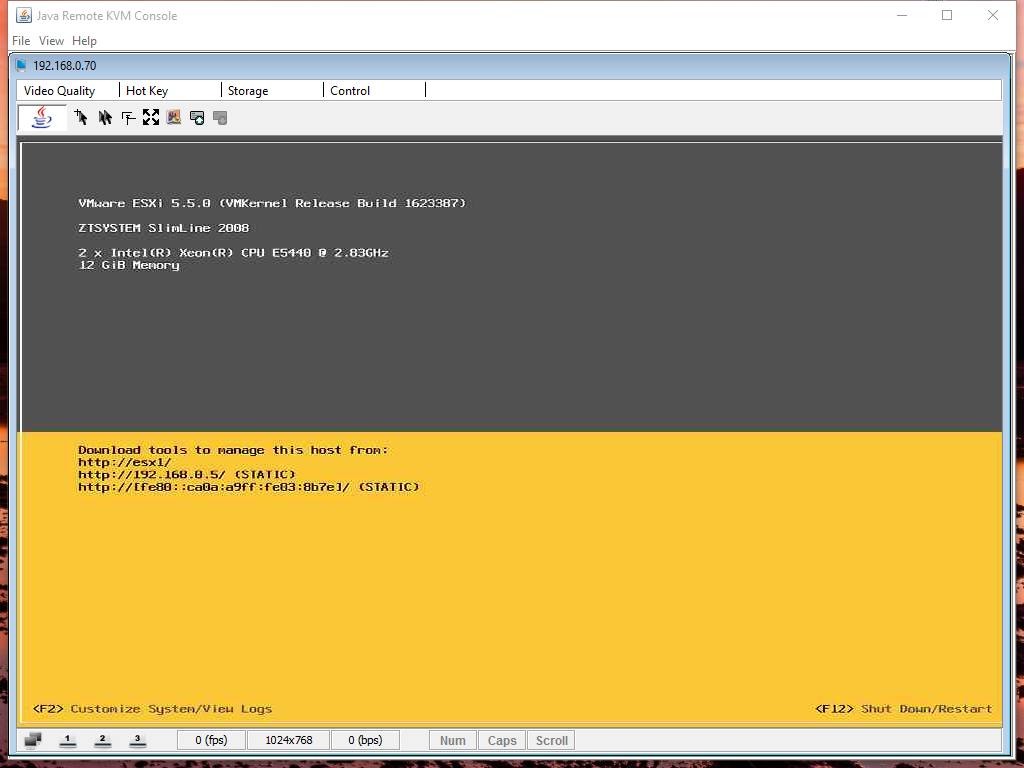Click the cursor alignment toolbar icon
The image size is (1024, 768).
pos(128,117)
